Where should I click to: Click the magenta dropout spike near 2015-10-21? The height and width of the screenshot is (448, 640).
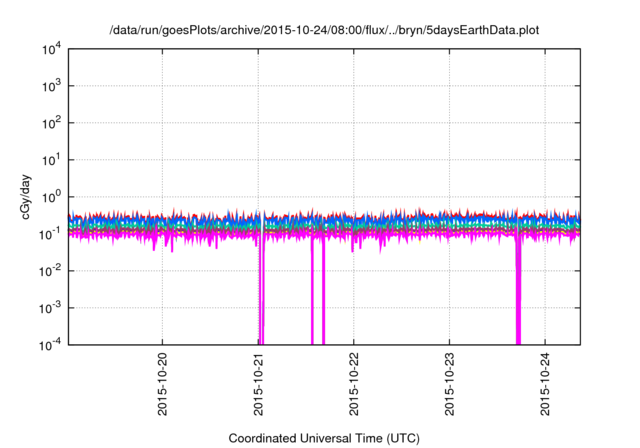pos(262,292)
